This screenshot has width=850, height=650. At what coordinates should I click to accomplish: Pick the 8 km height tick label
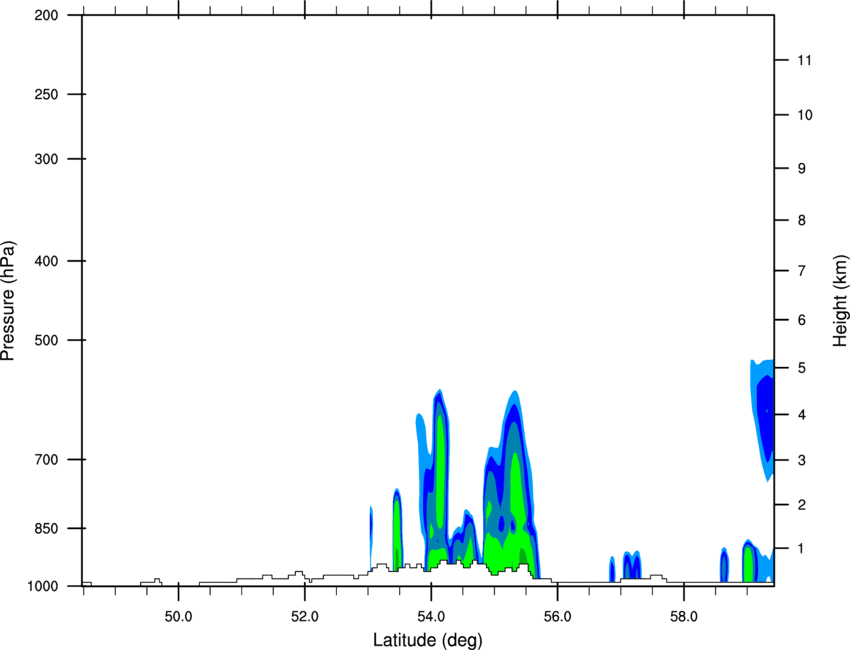[x=802, y=220]
